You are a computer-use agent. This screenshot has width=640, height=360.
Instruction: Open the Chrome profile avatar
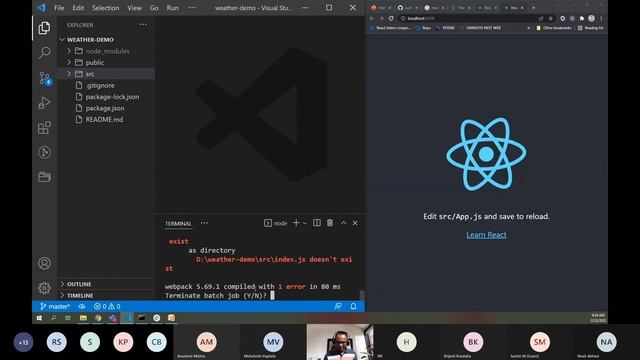tap(591, 18)
